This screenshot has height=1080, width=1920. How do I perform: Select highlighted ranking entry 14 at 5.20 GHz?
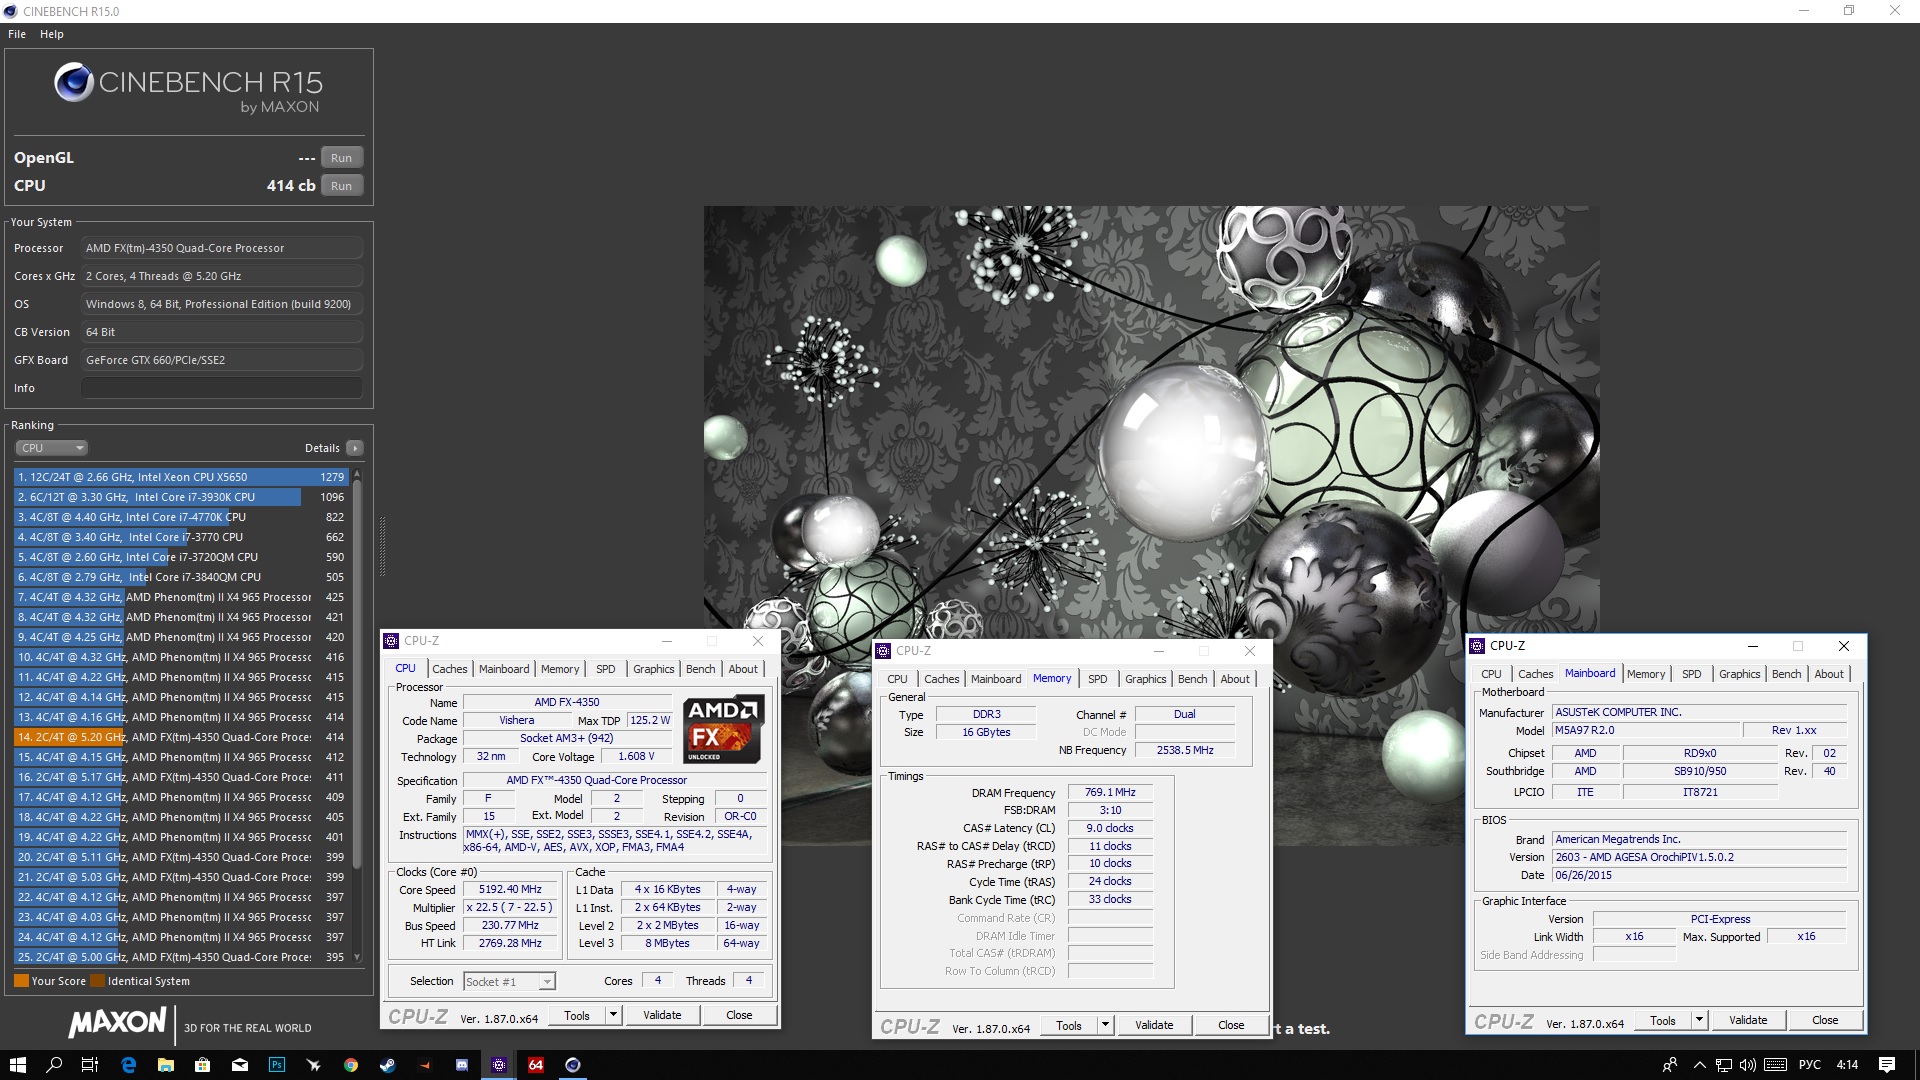click(181, 737)
